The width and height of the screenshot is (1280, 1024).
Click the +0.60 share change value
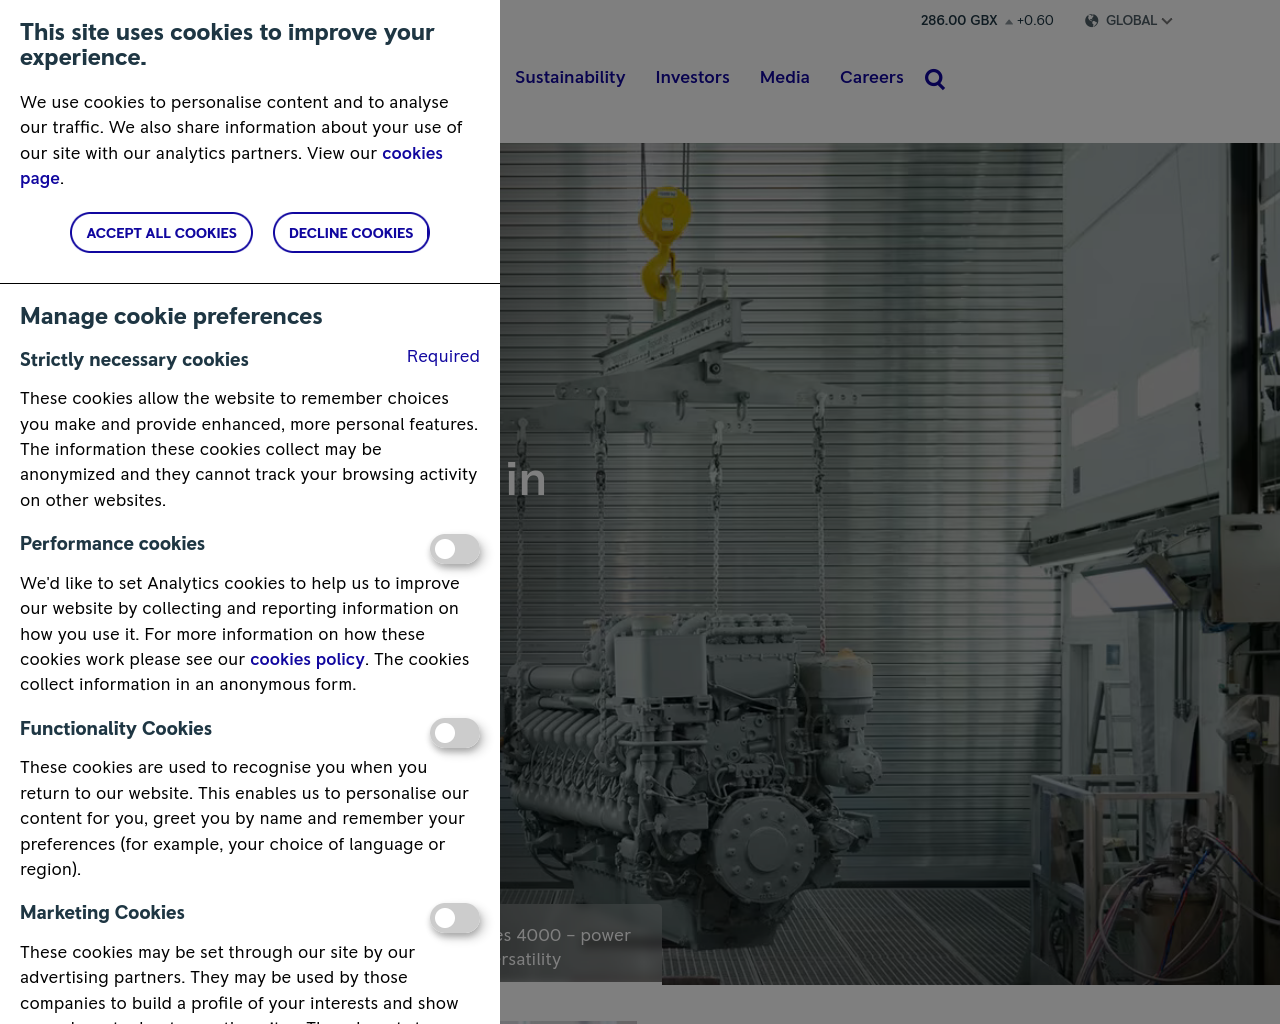pos(1035,20)
